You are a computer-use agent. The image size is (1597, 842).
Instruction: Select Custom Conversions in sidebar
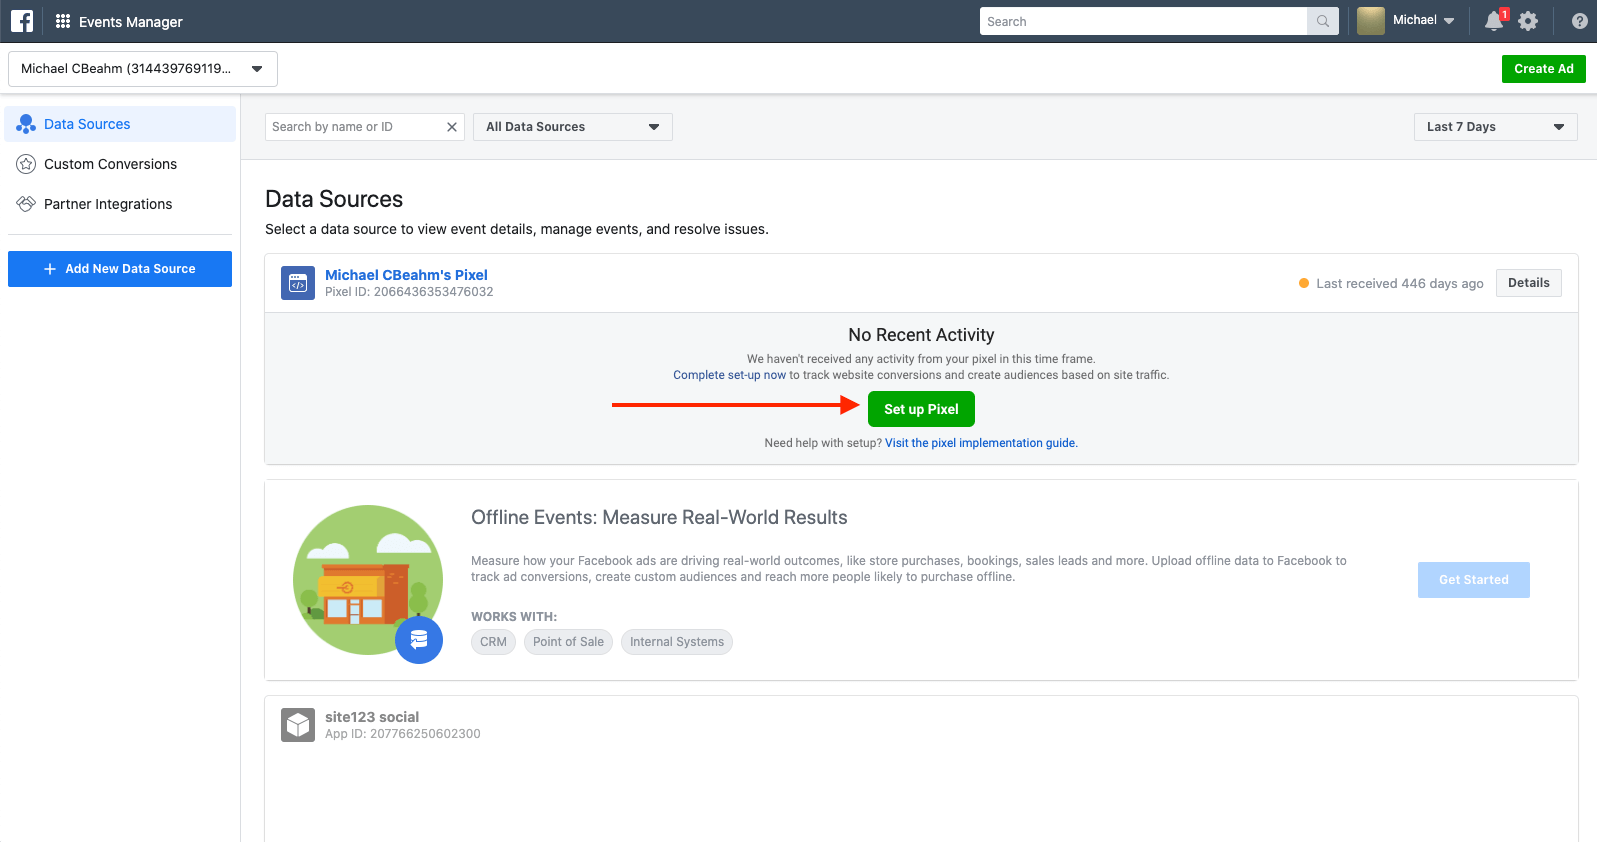point(120,164)
